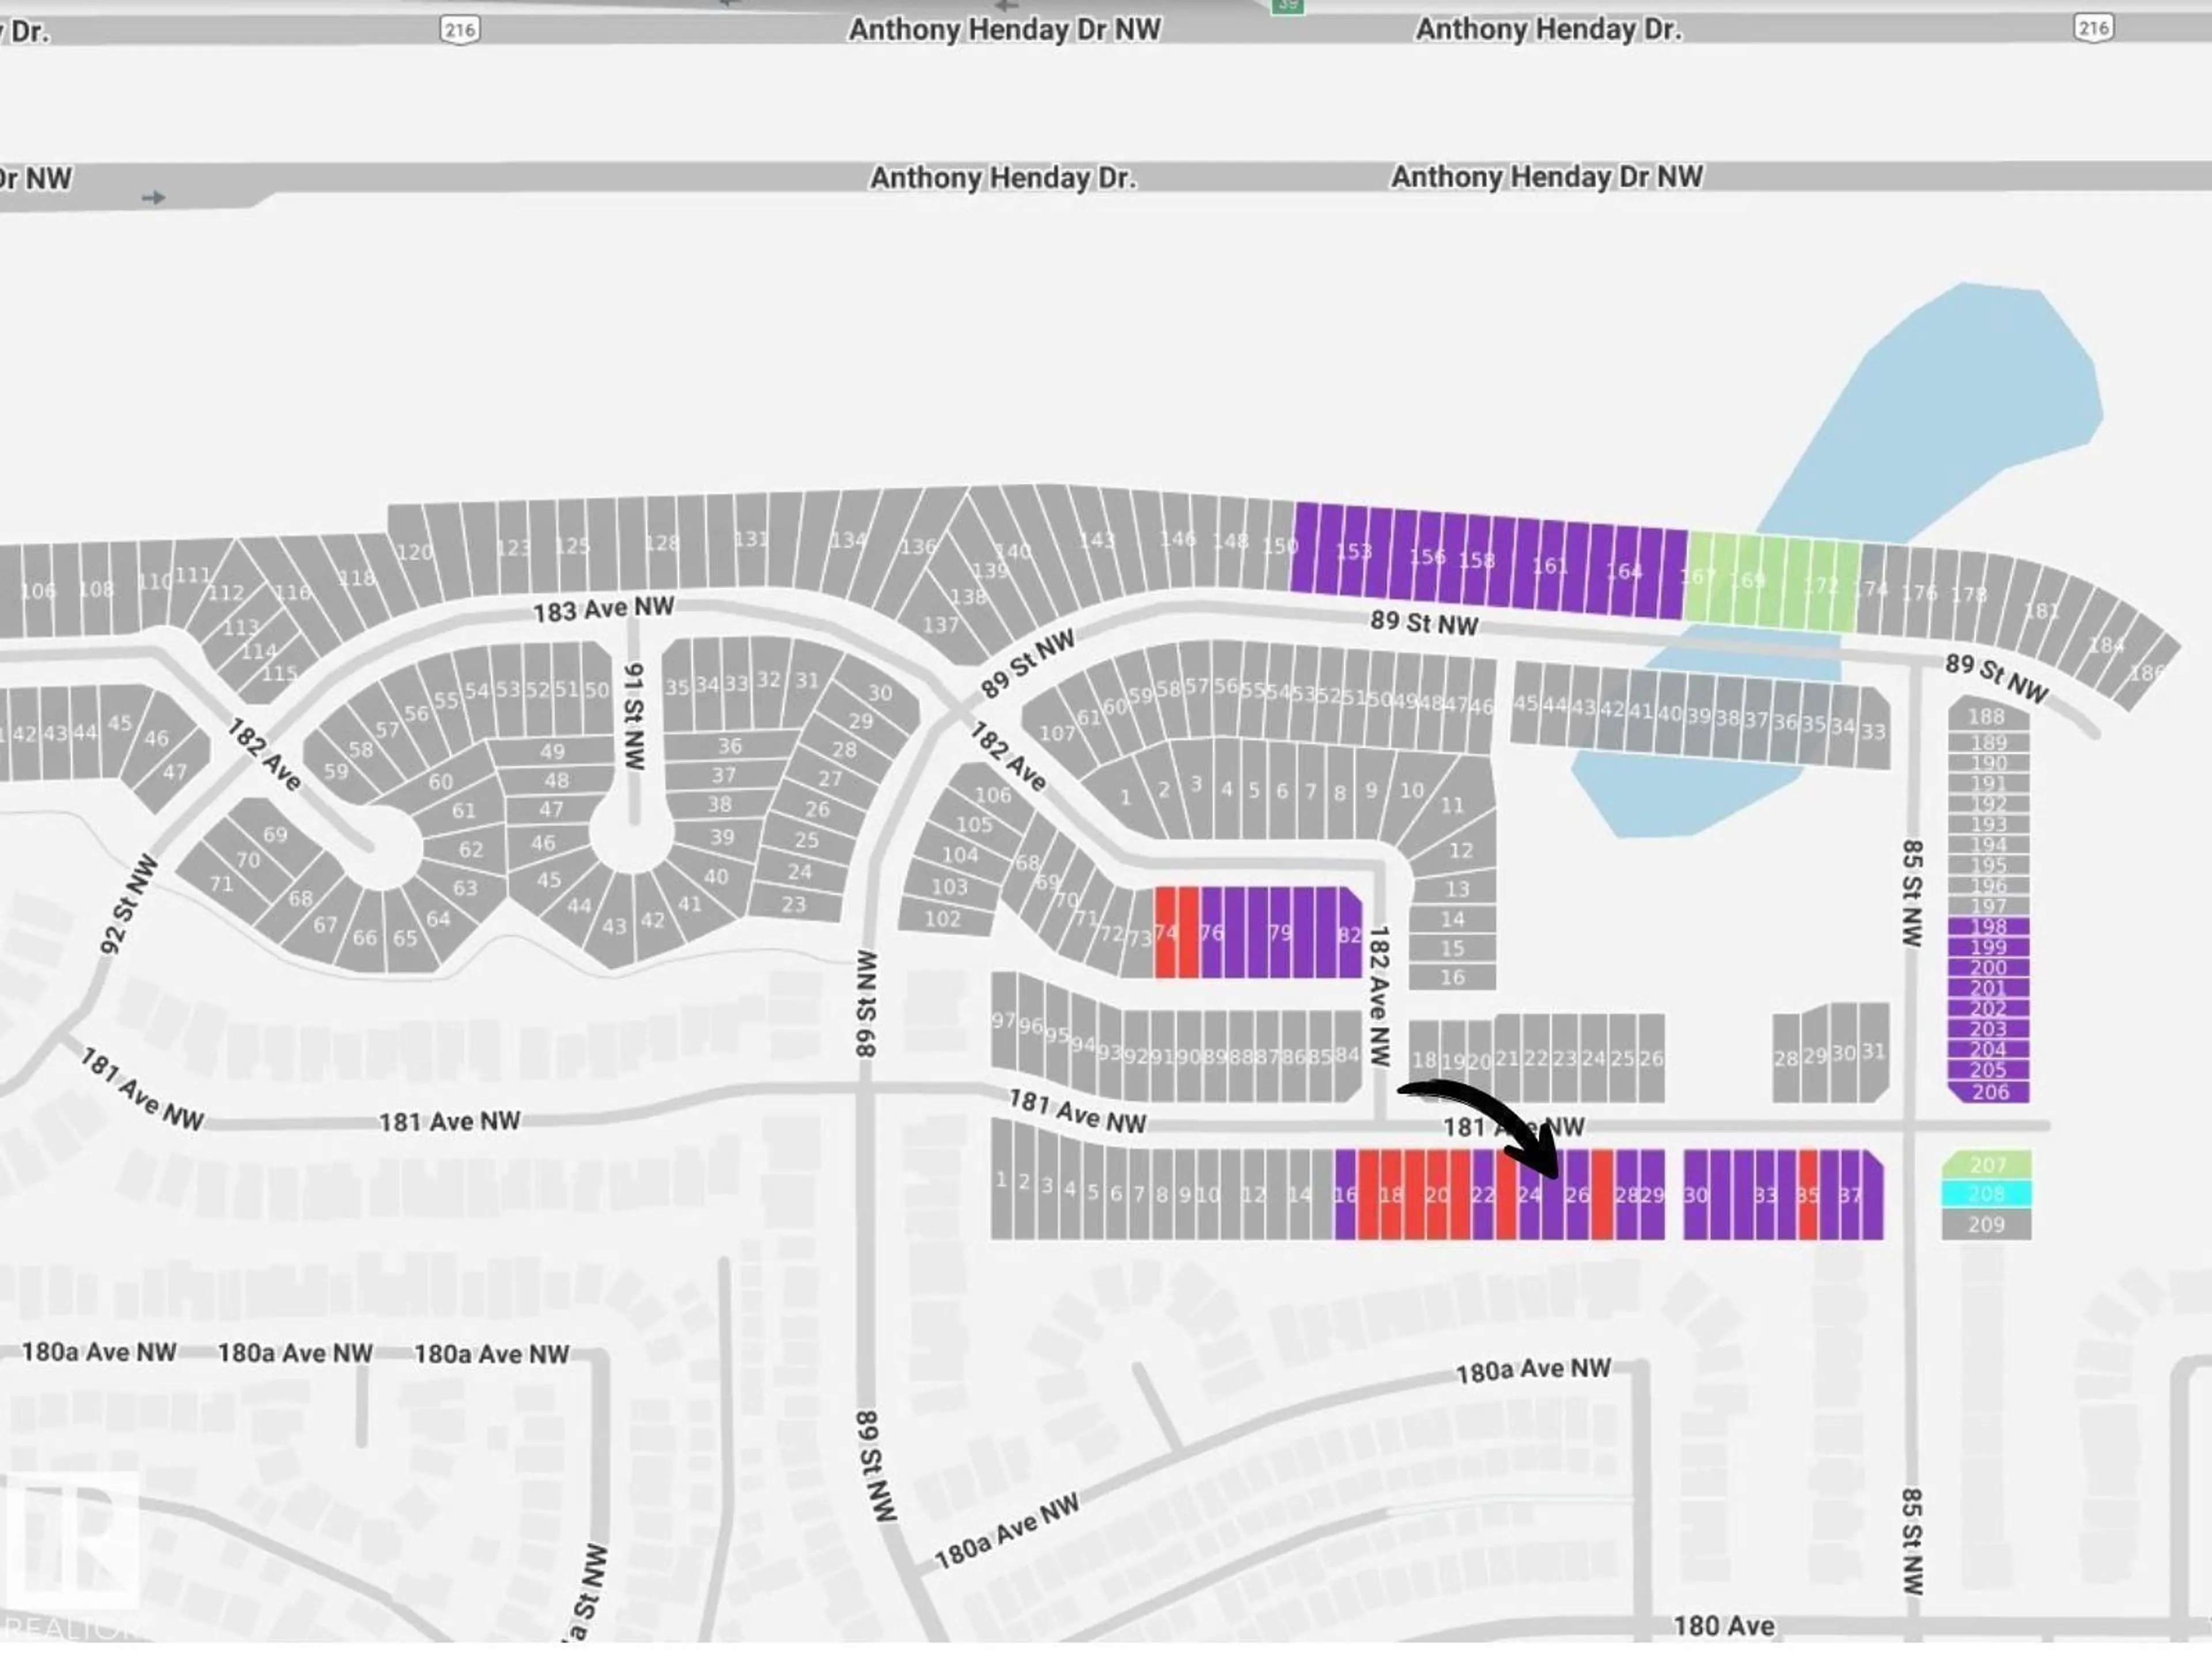This screenshot has width=2212, height=1659.
Task: Pick red lot 18 on 181 Ave
Action: 1391,1195
